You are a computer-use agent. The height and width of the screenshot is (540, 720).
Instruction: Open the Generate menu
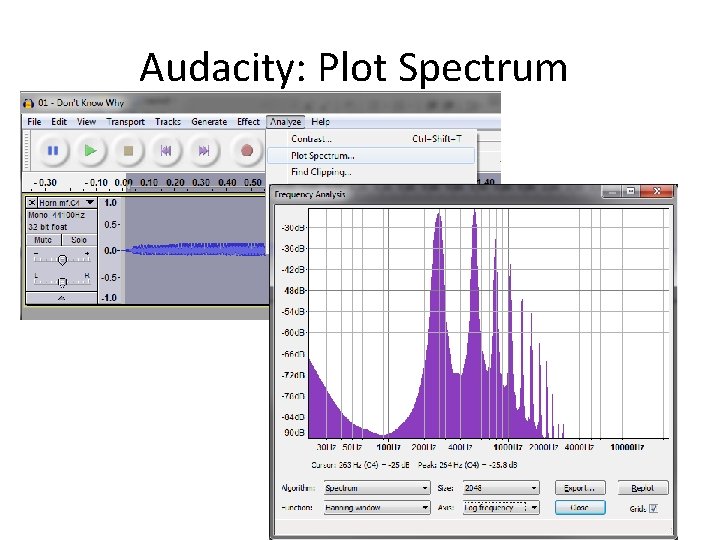(209, 122)
